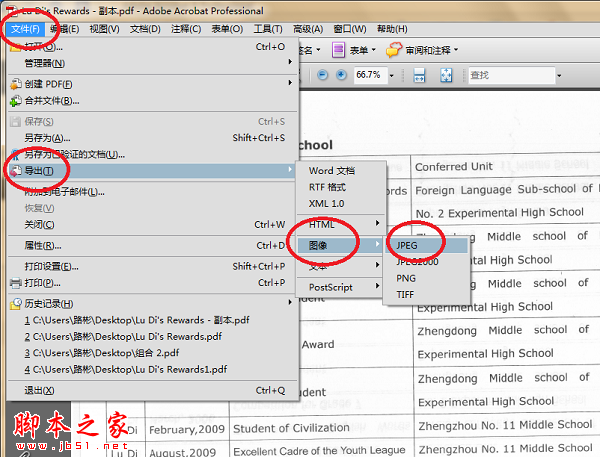Click the 导出 export menu icon
The width and height of the screenshot is (600, 457).
tap(16, 171)
